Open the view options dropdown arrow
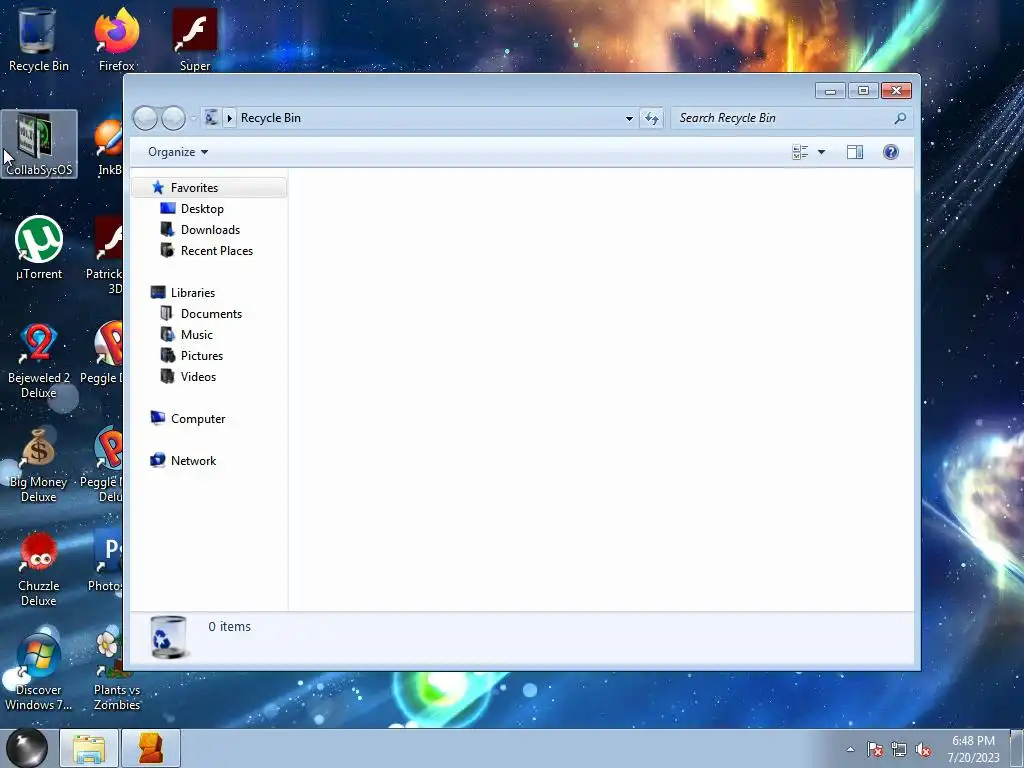The width and height of the screenshot is (1024, 768). tap(822, 152)
